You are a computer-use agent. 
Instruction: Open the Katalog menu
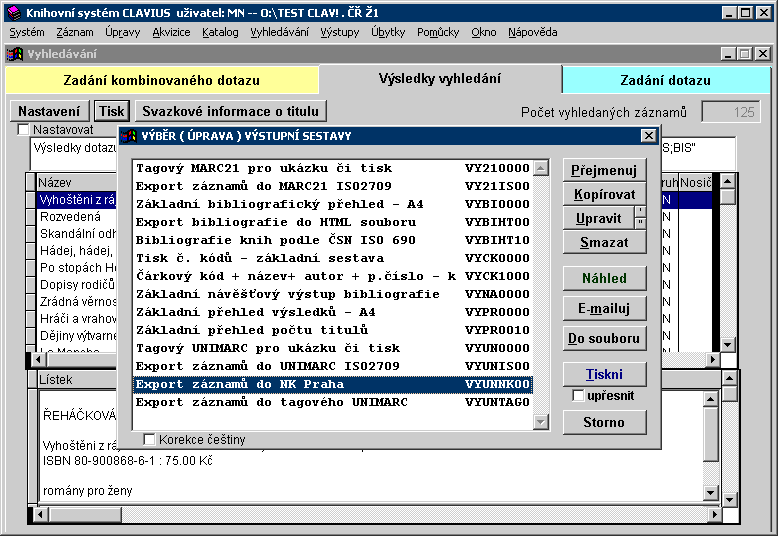pos(220,32)
